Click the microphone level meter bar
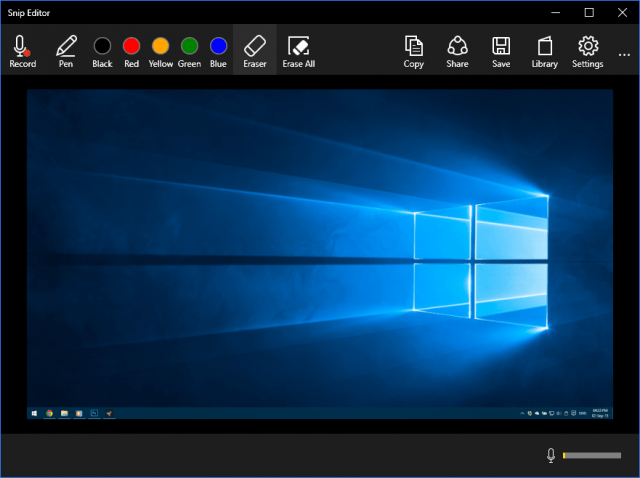This screenshot has width=640, height=478. click(592, 455)
